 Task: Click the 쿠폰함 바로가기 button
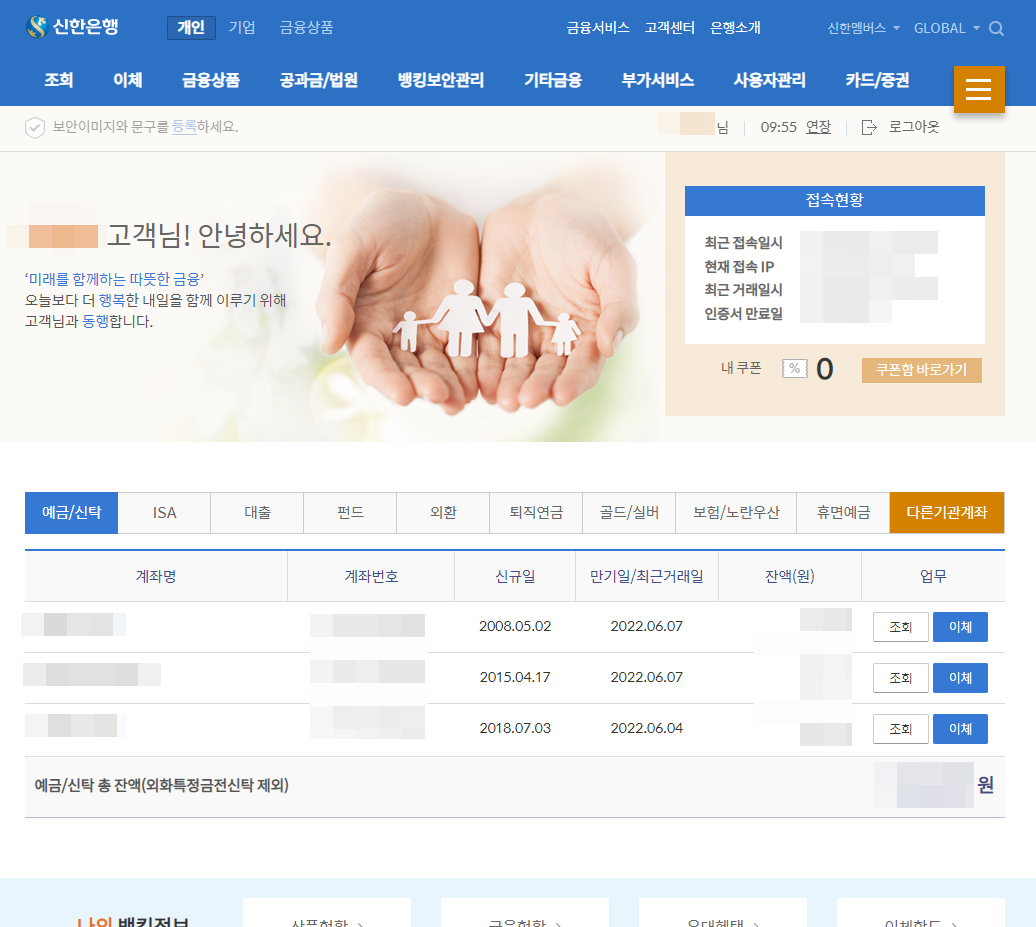pos(921,370)
